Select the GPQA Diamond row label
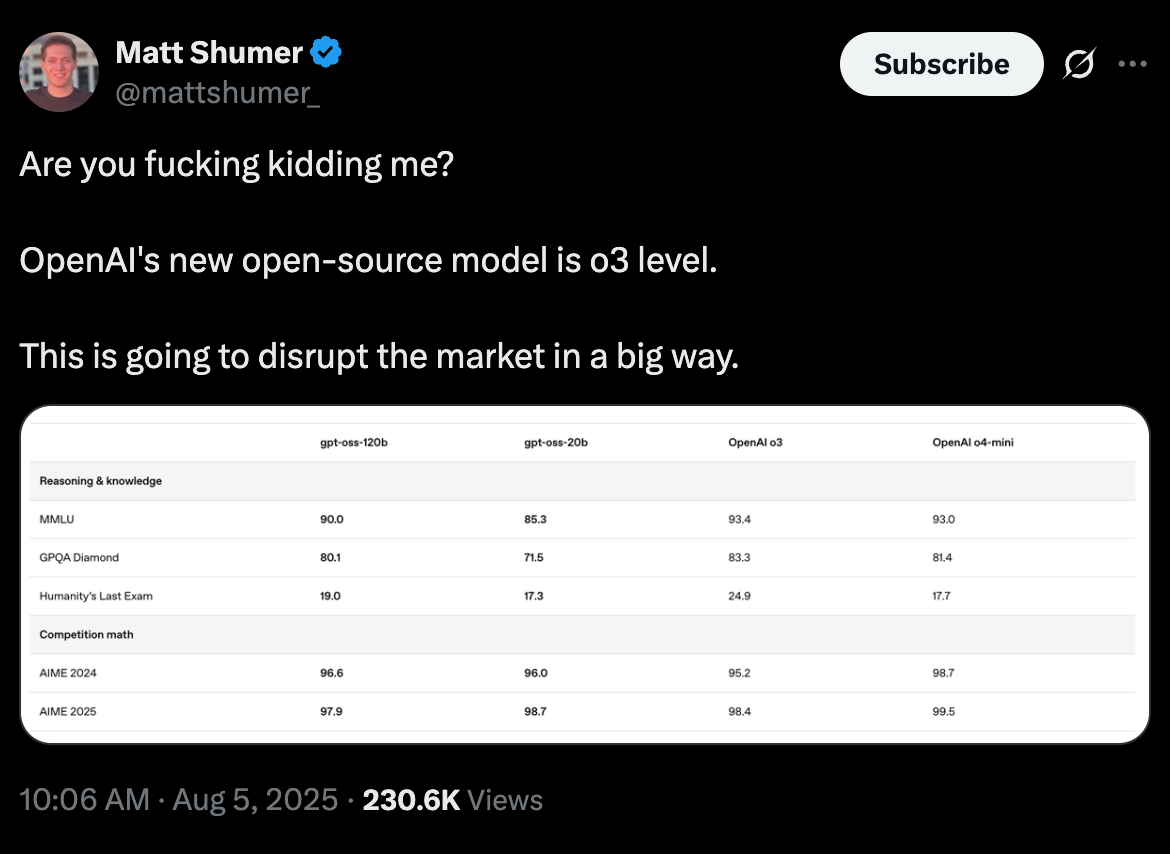 [79, 557]
